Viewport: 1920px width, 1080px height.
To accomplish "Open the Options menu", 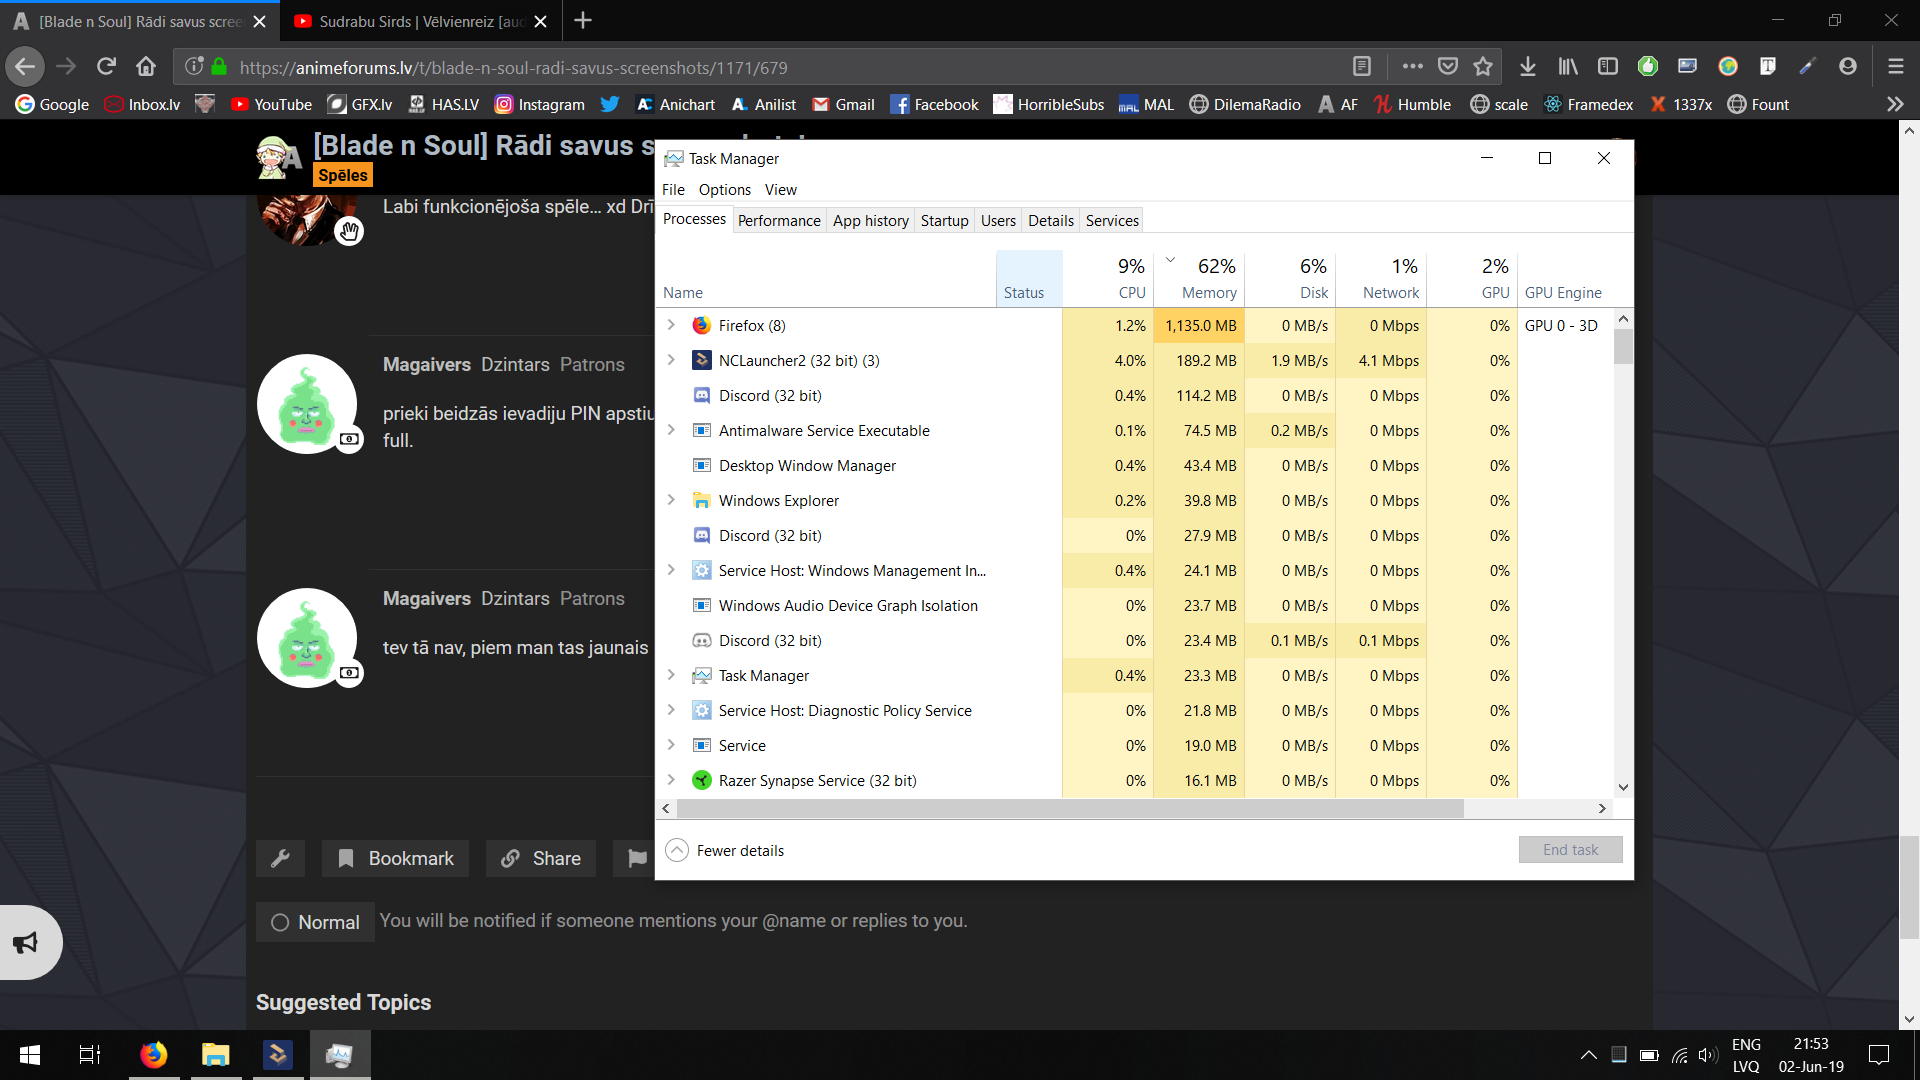I will point(724,190).
